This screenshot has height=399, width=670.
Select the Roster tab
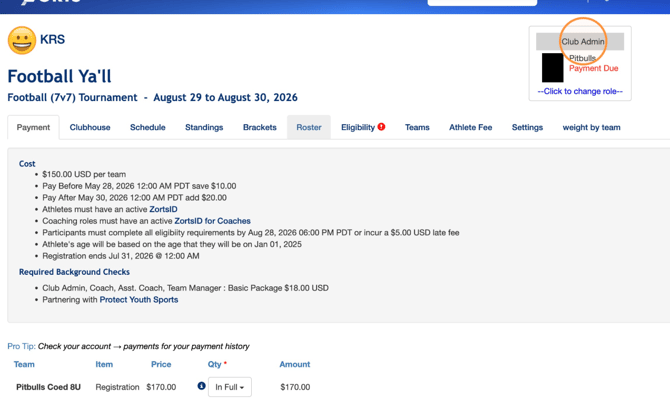pyautogui.click(x=309, y=127)
